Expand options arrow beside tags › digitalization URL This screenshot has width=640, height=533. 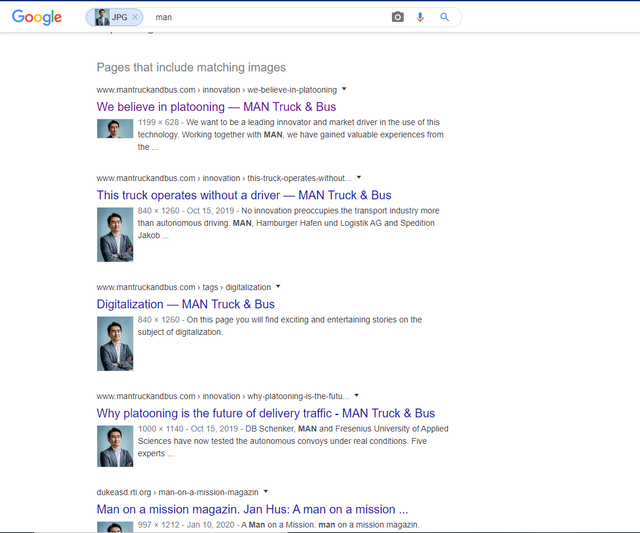point(278,286)
